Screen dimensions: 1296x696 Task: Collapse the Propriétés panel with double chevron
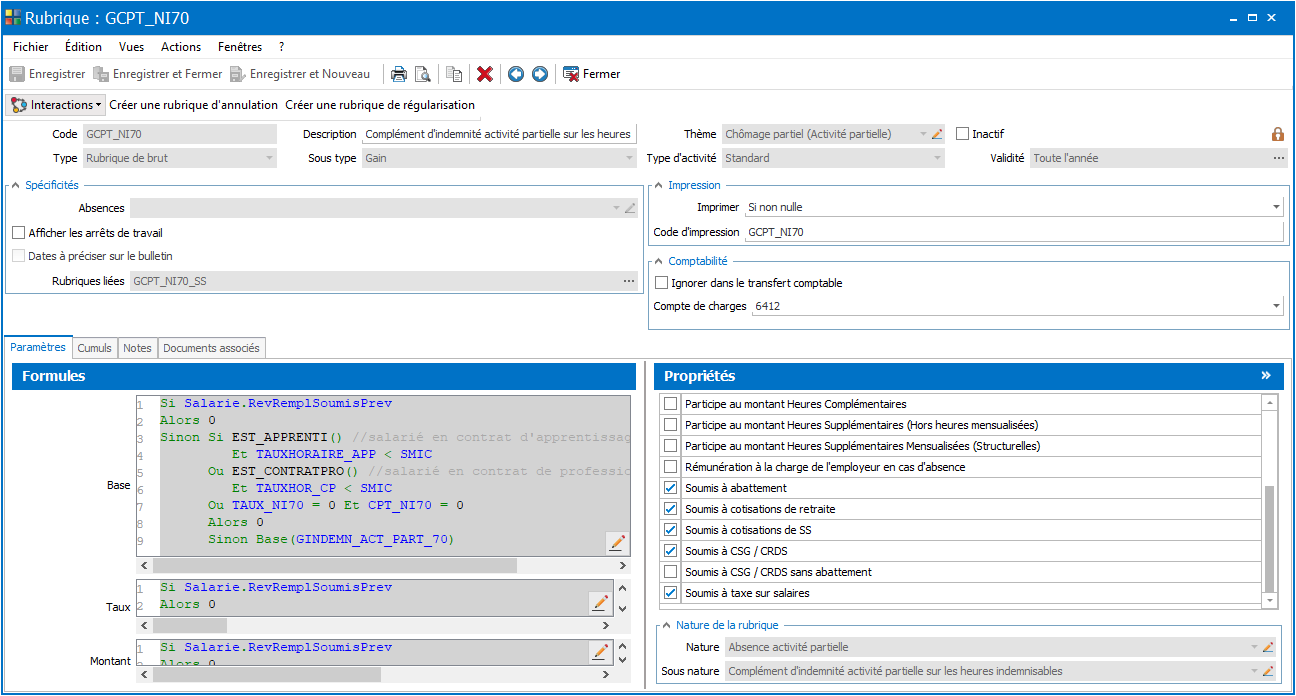[1266, 376]
